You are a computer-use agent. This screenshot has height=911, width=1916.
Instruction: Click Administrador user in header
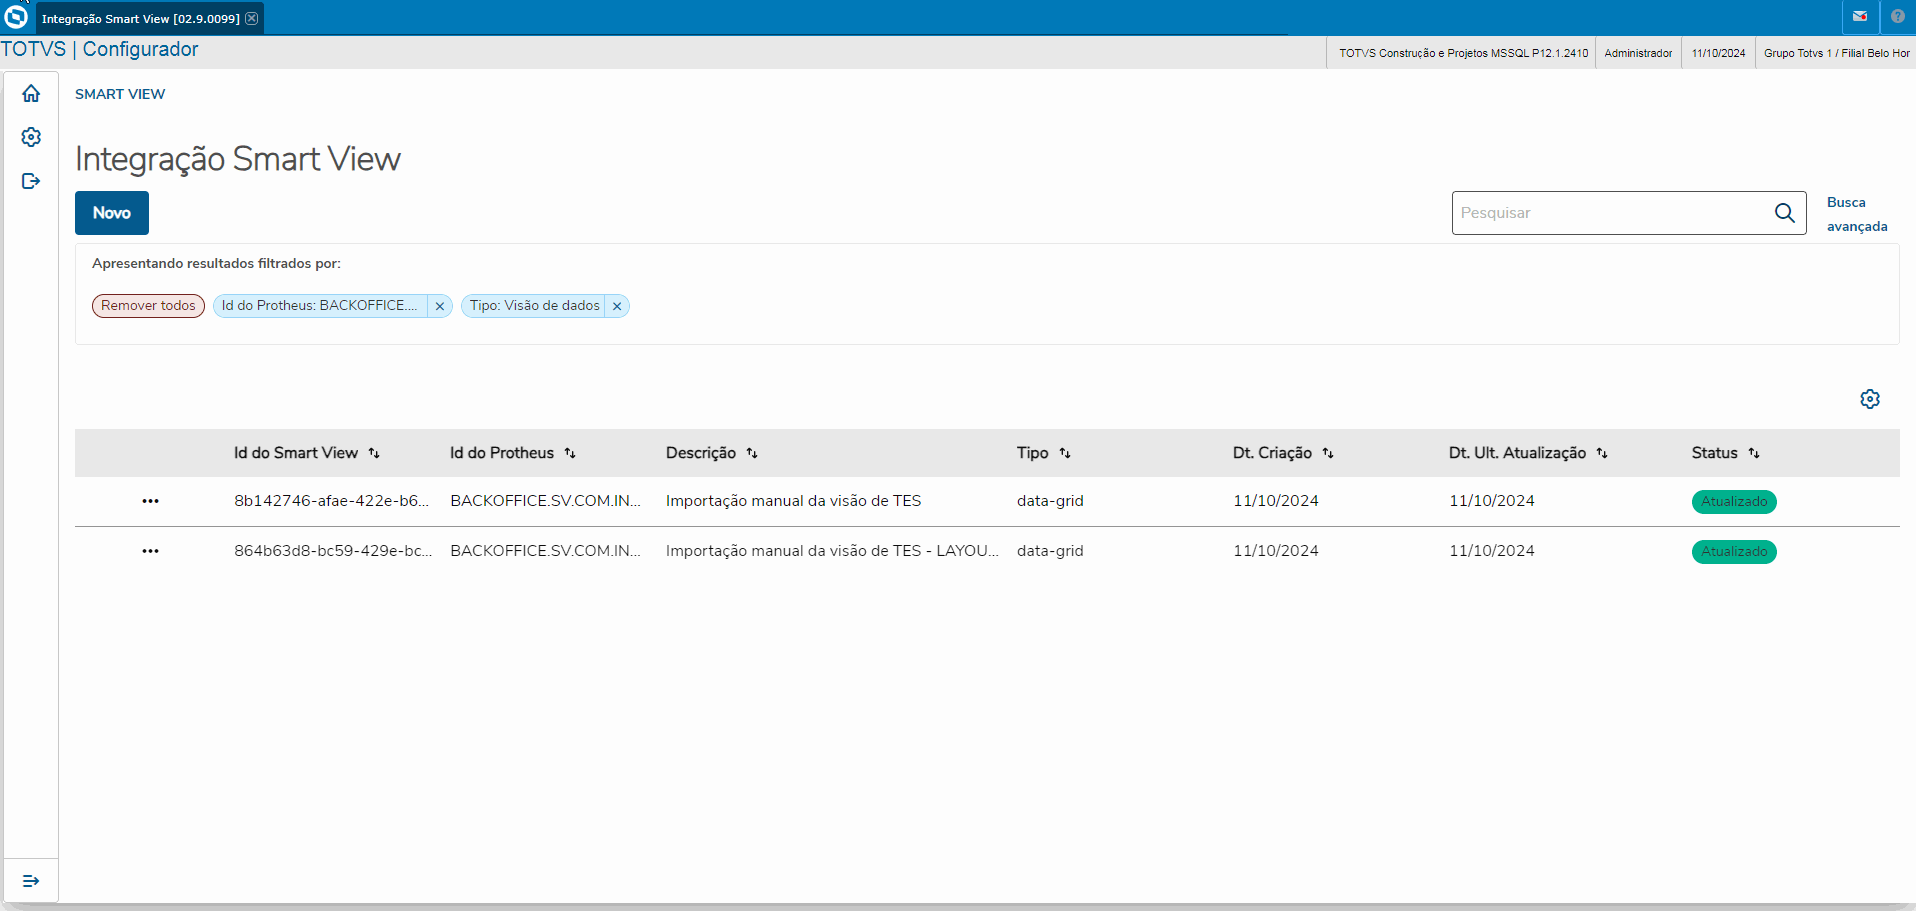1638,53
